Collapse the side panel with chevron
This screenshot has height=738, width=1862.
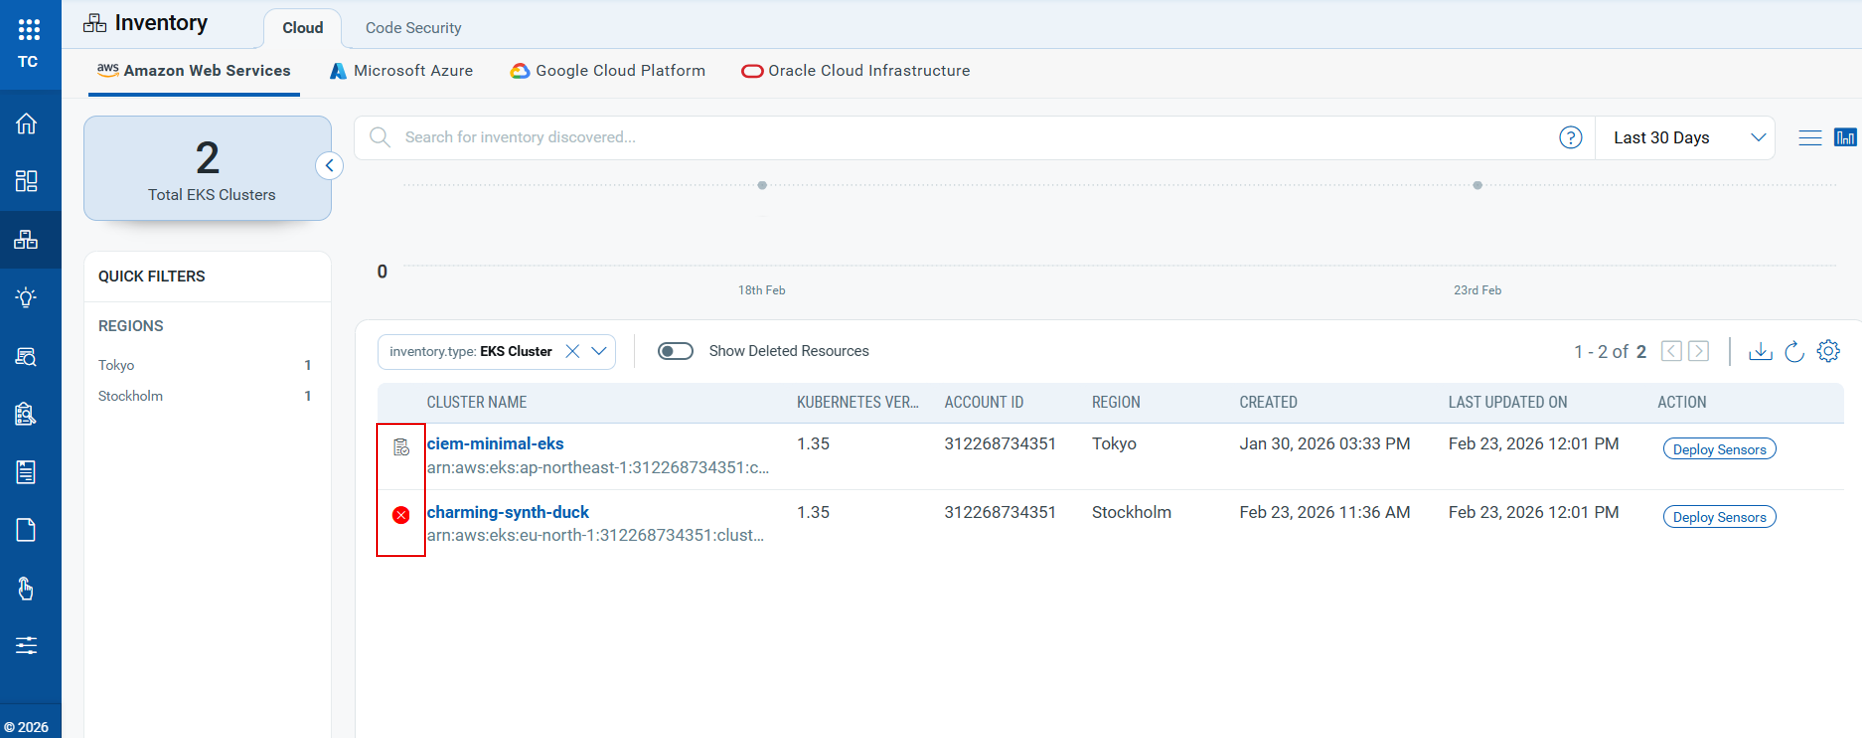tap(329, 166)
